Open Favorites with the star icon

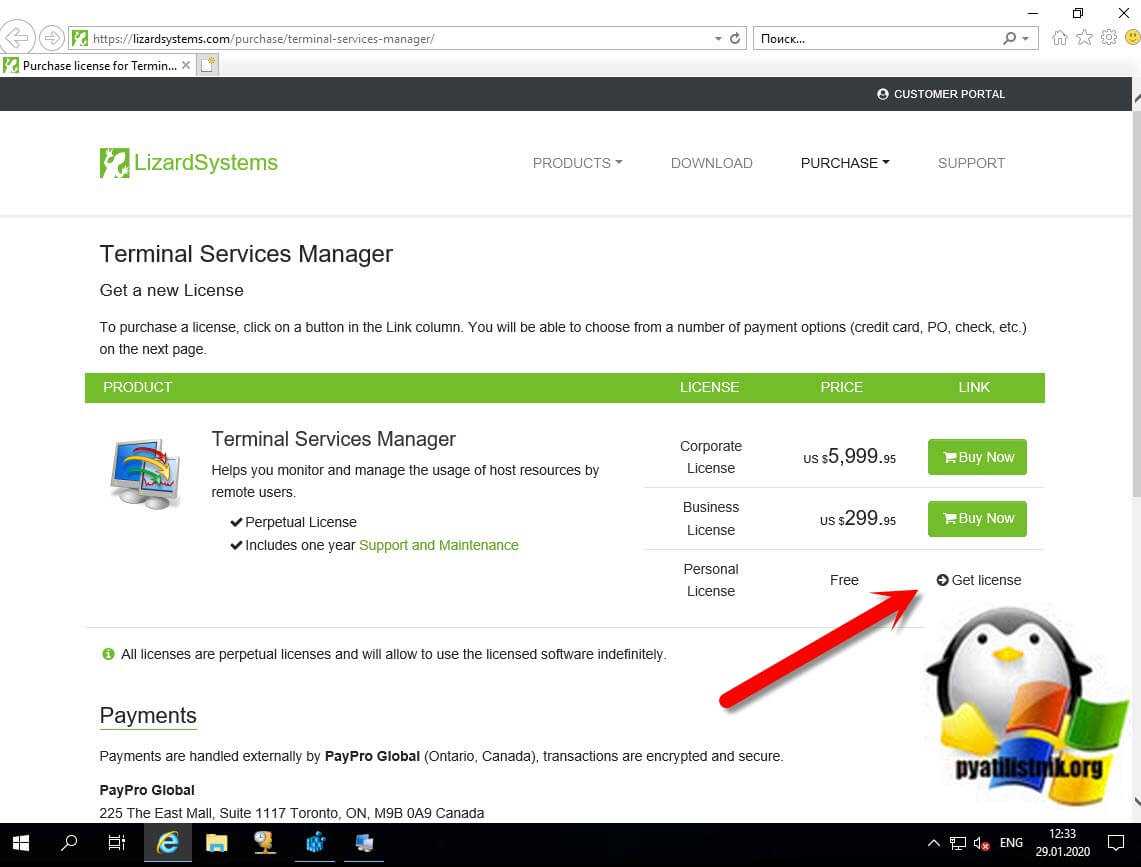(1084, 38)
